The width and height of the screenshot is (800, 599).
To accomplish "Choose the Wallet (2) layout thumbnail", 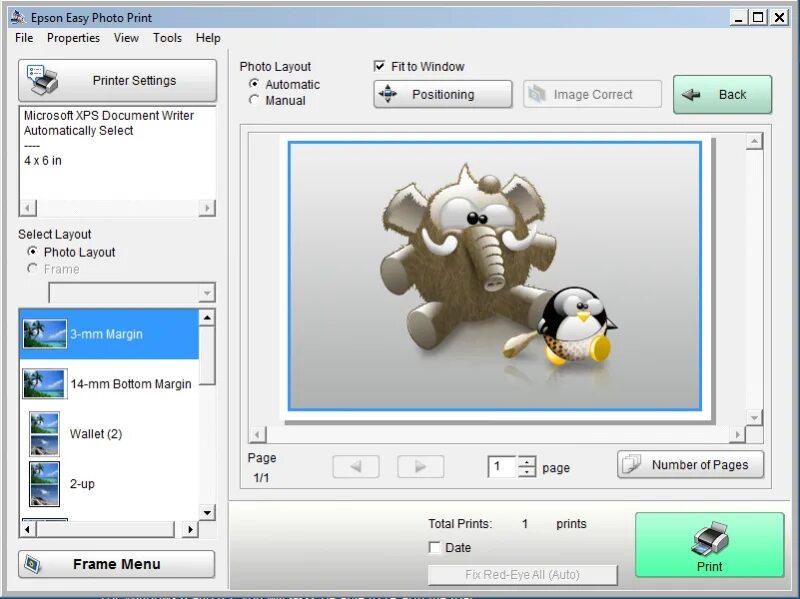I will 44,434.
